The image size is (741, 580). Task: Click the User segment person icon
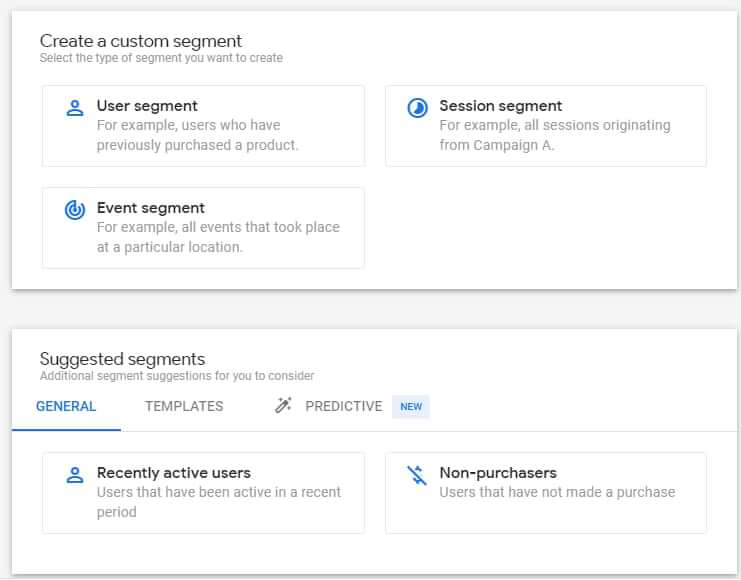(74, 108)
